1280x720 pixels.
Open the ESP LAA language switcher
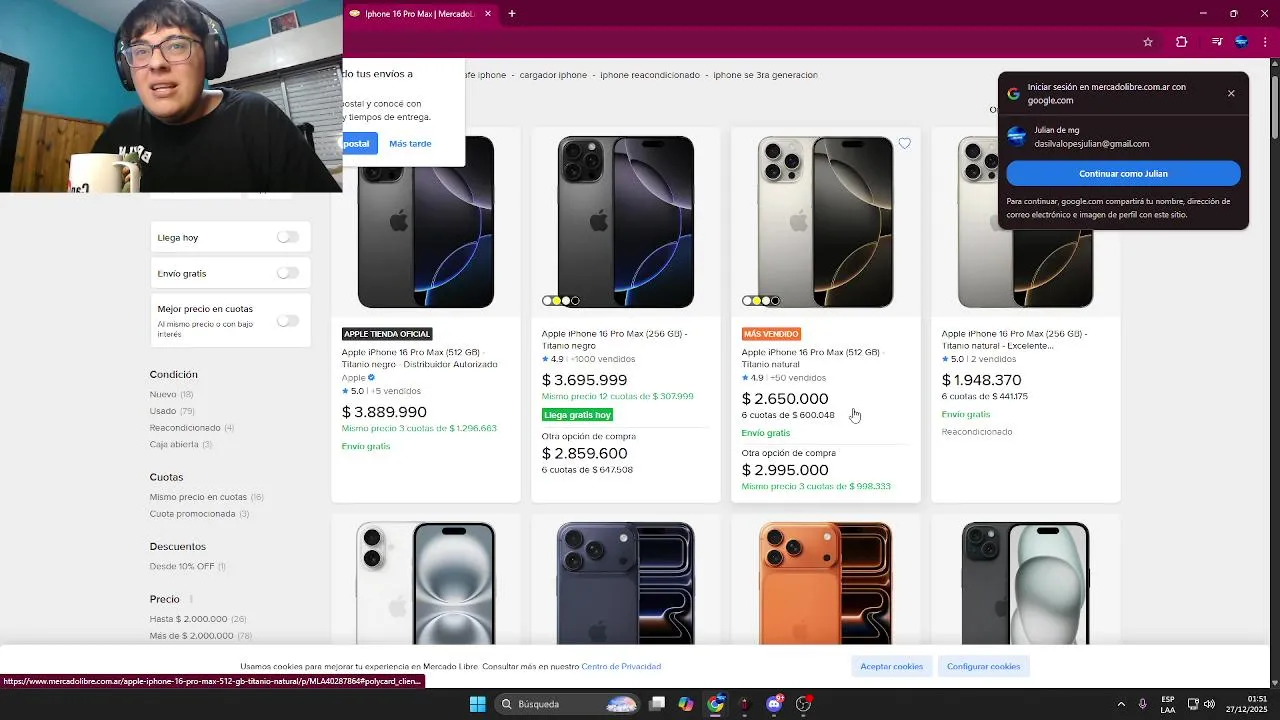tap(1168, 704)
